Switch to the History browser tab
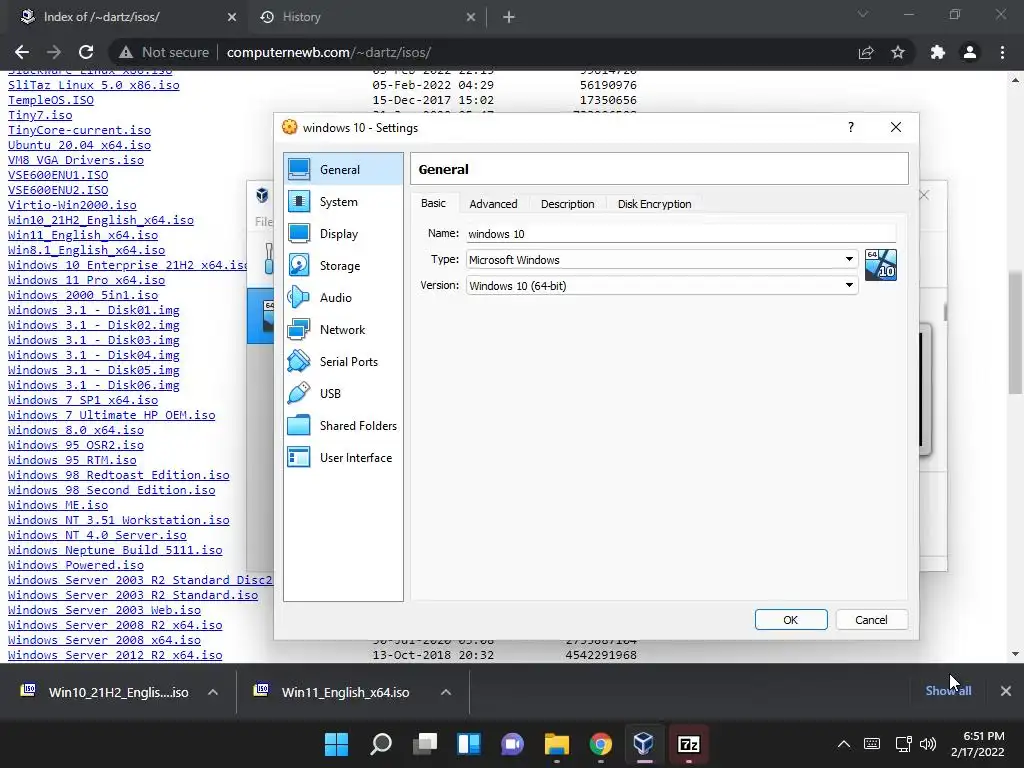Image resolution: width=1024 pixels, height=768 pixels. coord(366,17)
